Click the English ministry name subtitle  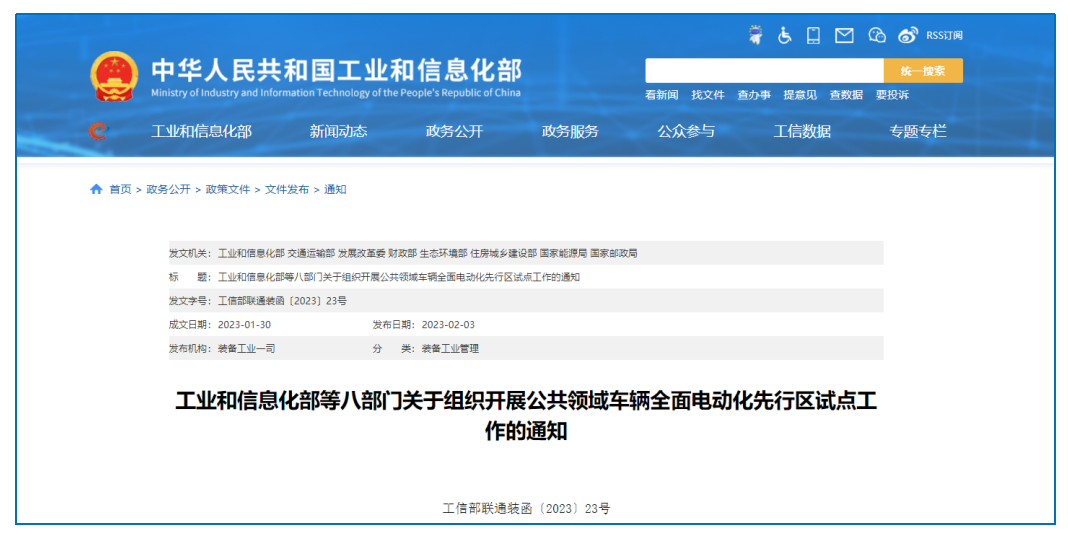click(x=336, y=93)
